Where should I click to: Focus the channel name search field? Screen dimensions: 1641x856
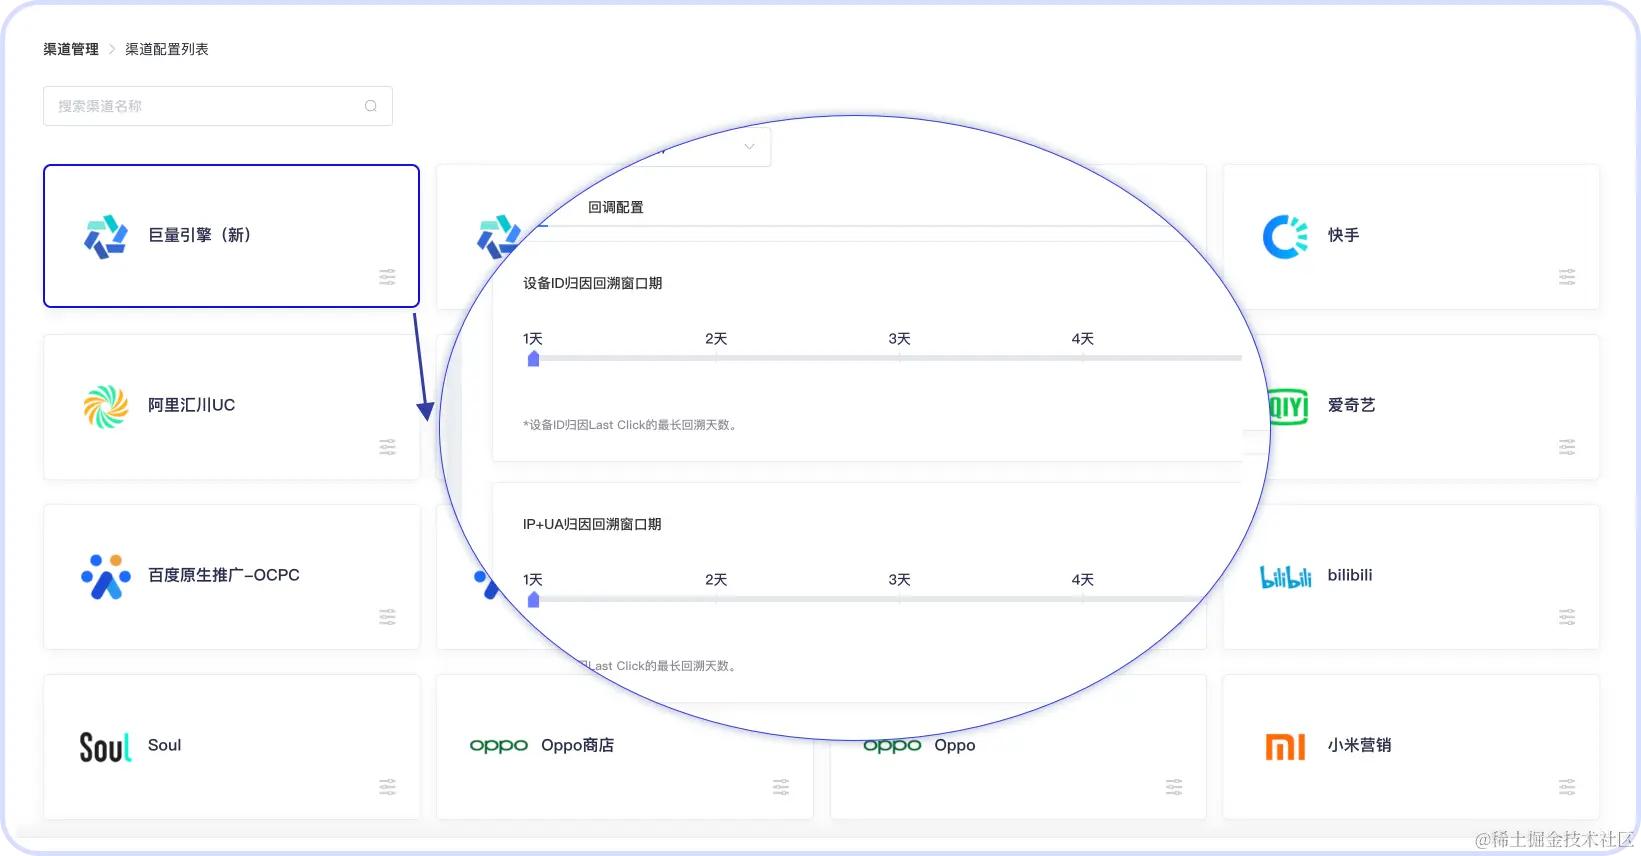pyautogui.click(x=218, y=106)
